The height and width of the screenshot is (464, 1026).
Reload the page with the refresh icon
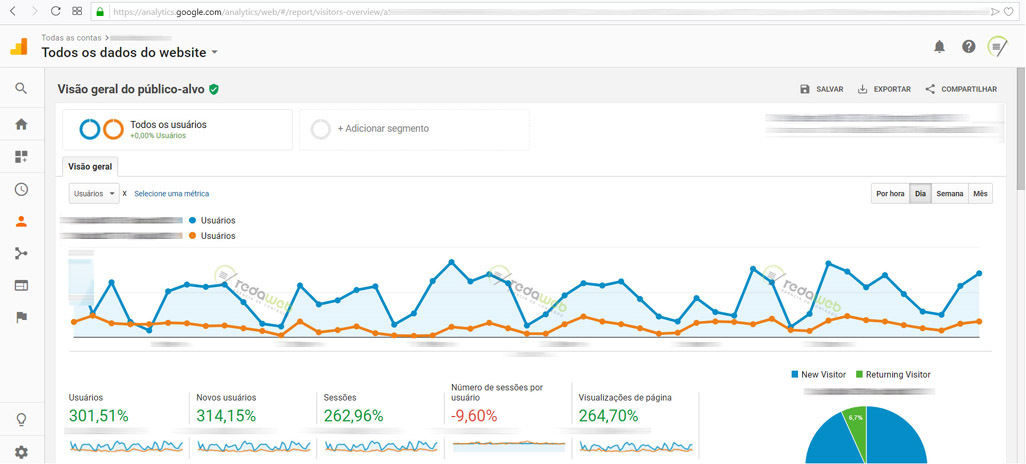[x=56, y=11]
